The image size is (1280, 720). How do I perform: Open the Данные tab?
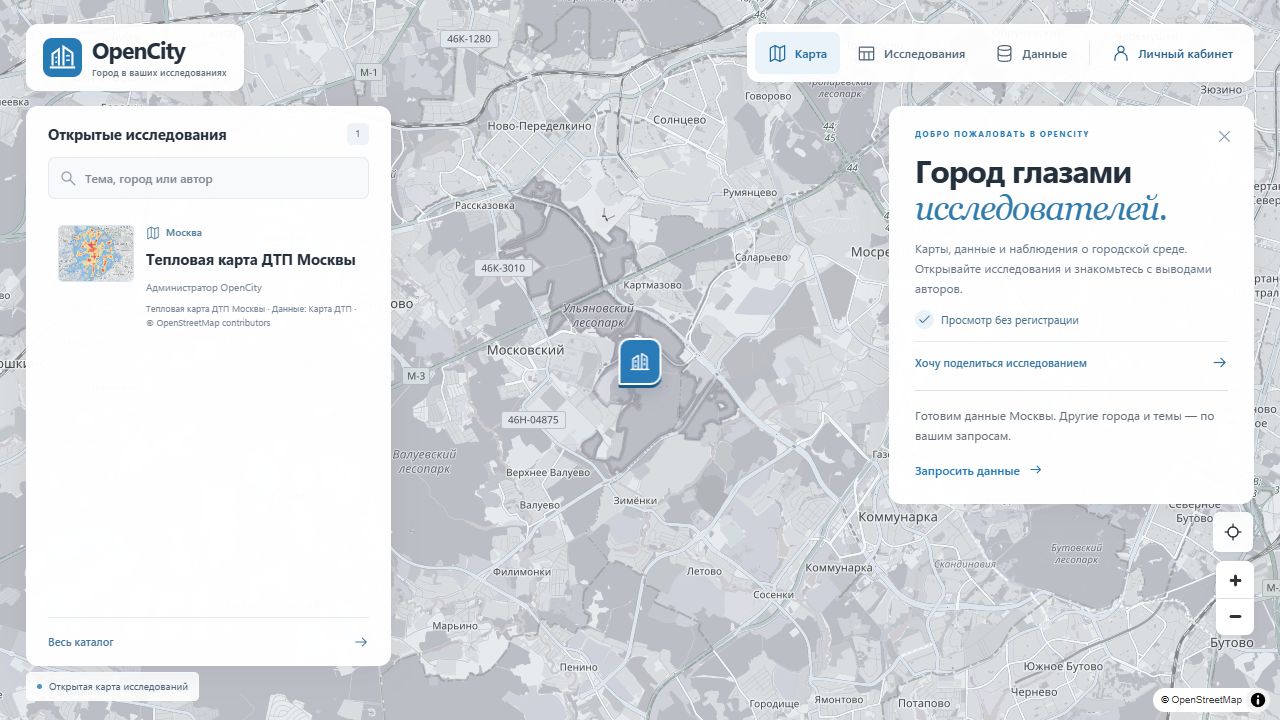click(1031, 54)
